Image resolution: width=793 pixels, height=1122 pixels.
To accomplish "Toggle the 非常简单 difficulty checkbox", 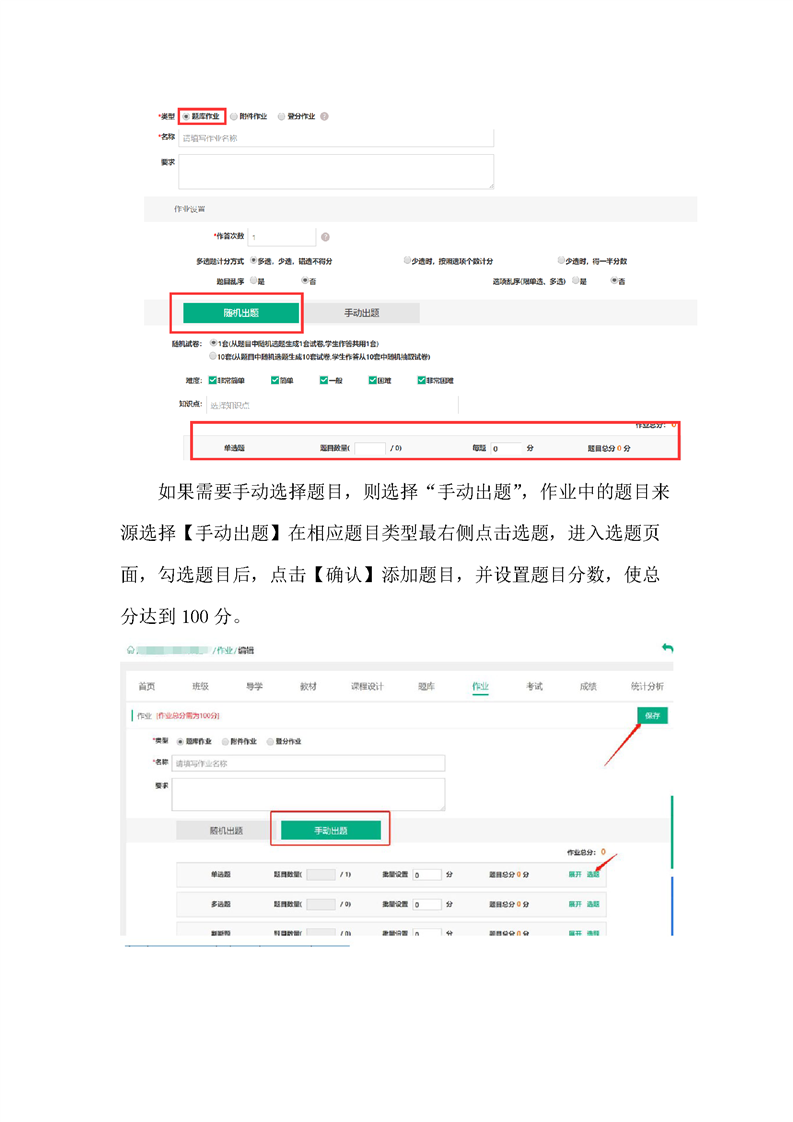I will pos(212,380).
